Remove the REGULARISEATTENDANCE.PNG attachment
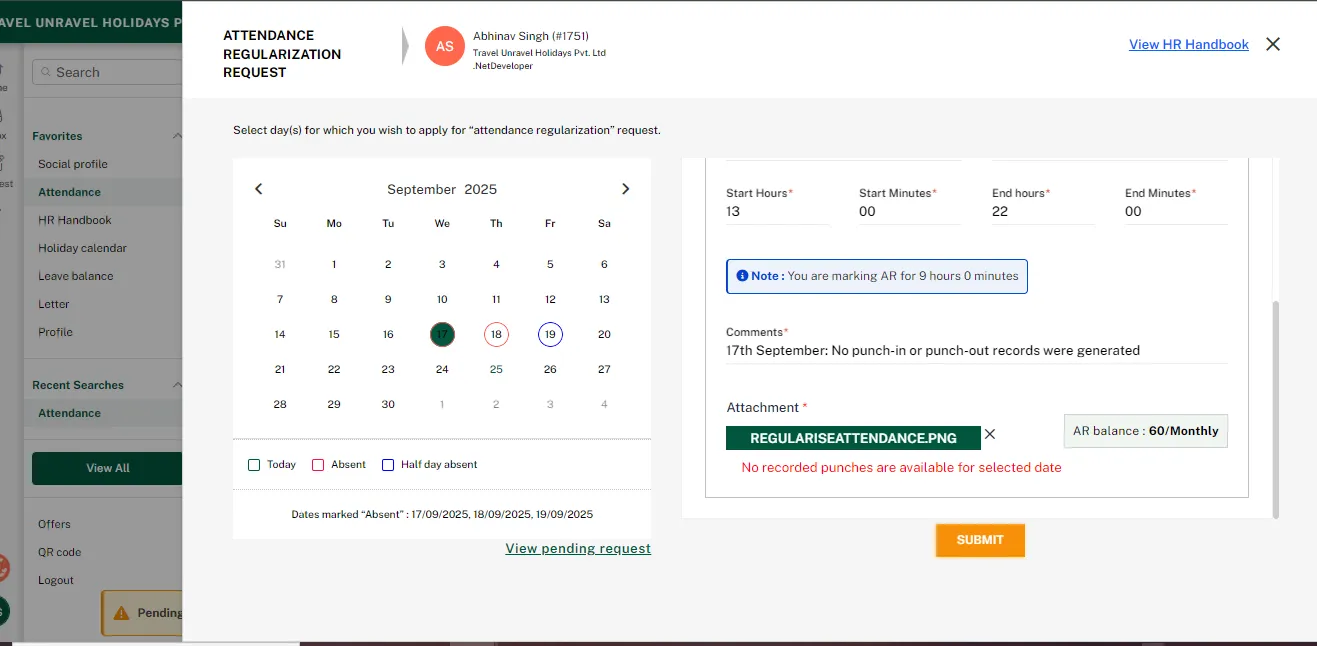Screen dimensions: 1317x646 [990, 434]
